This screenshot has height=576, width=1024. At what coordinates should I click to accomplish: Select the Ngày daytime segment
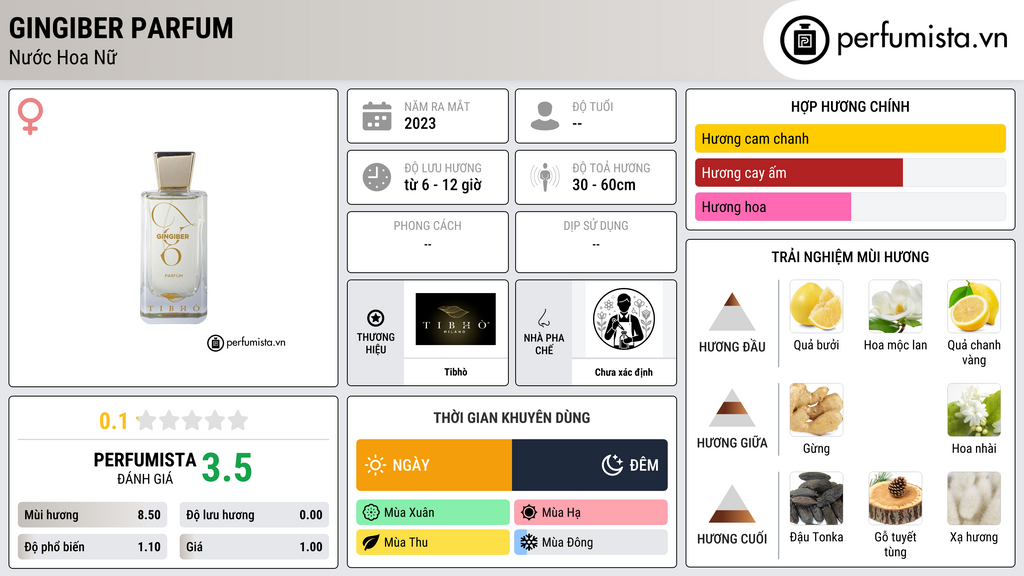[x=434, y=465]
